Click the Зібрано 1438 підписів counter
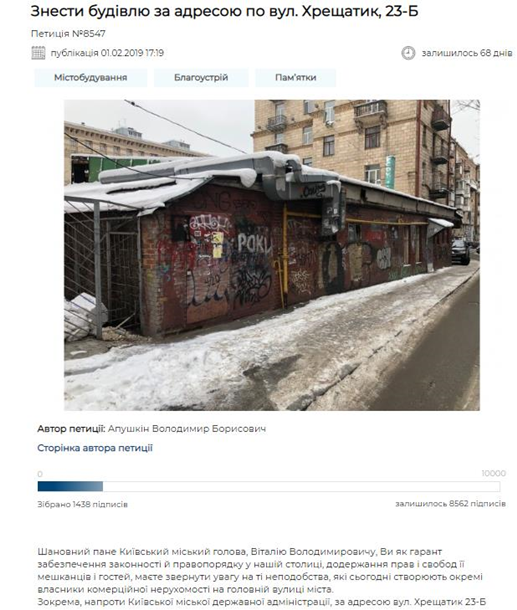The width and height of the screenshot is (517, 610). click(x=82, y=505)
